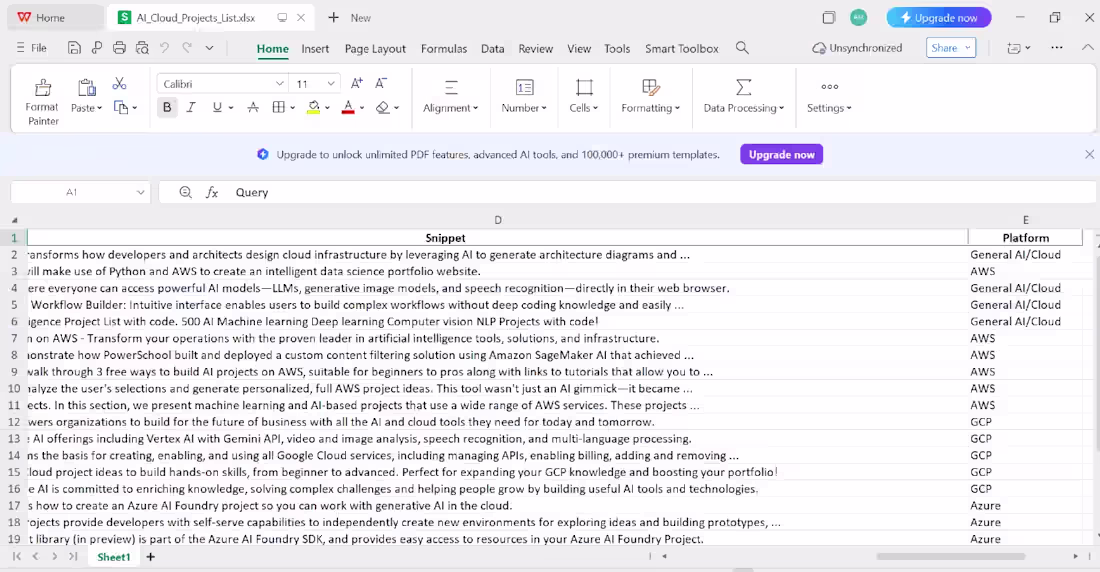Open the Calibri font name dropdown

tap(279, 84)
